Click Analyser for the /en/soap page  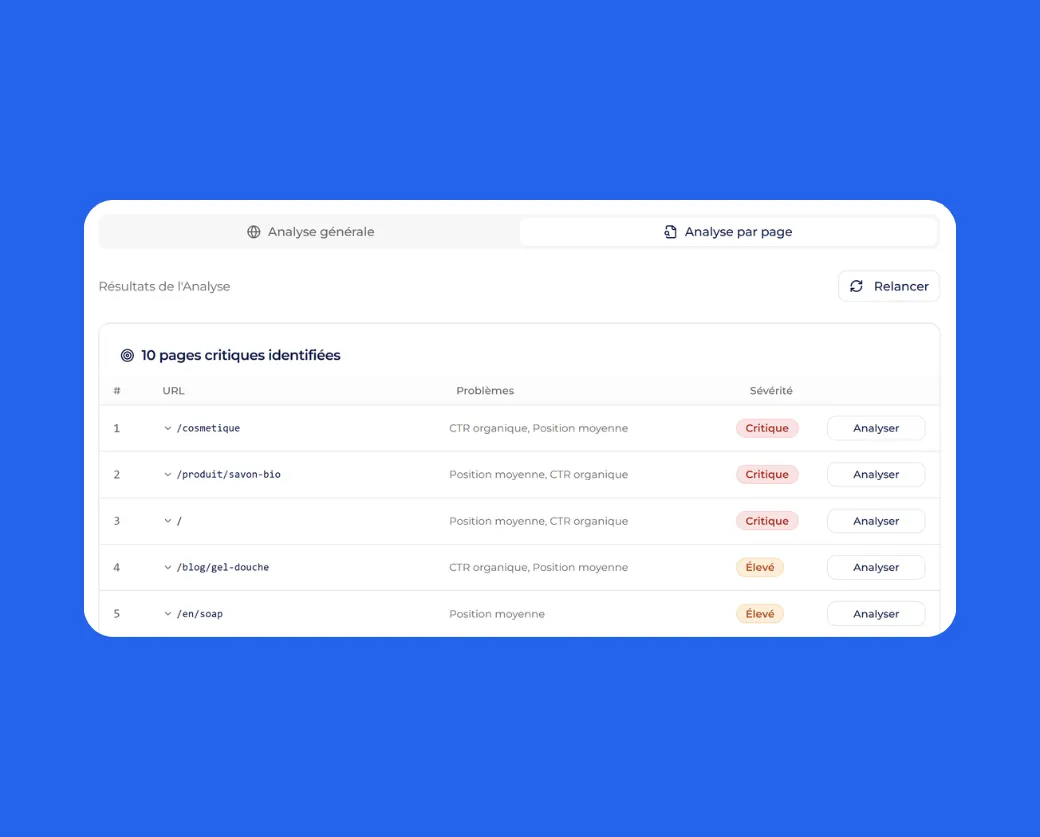[x=876, y=613]
